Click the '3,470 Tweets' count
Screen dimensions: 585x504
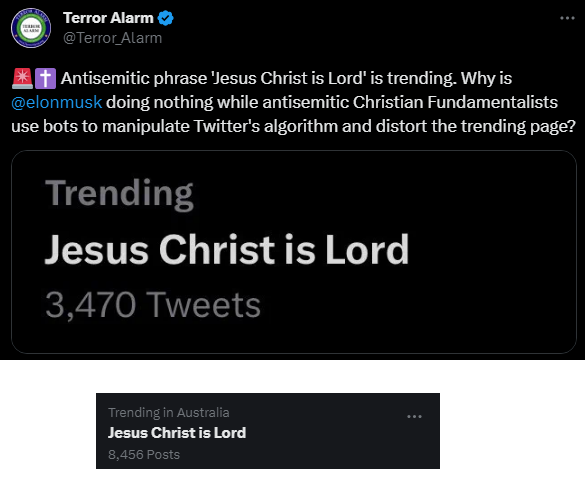[x=153, y=305]
